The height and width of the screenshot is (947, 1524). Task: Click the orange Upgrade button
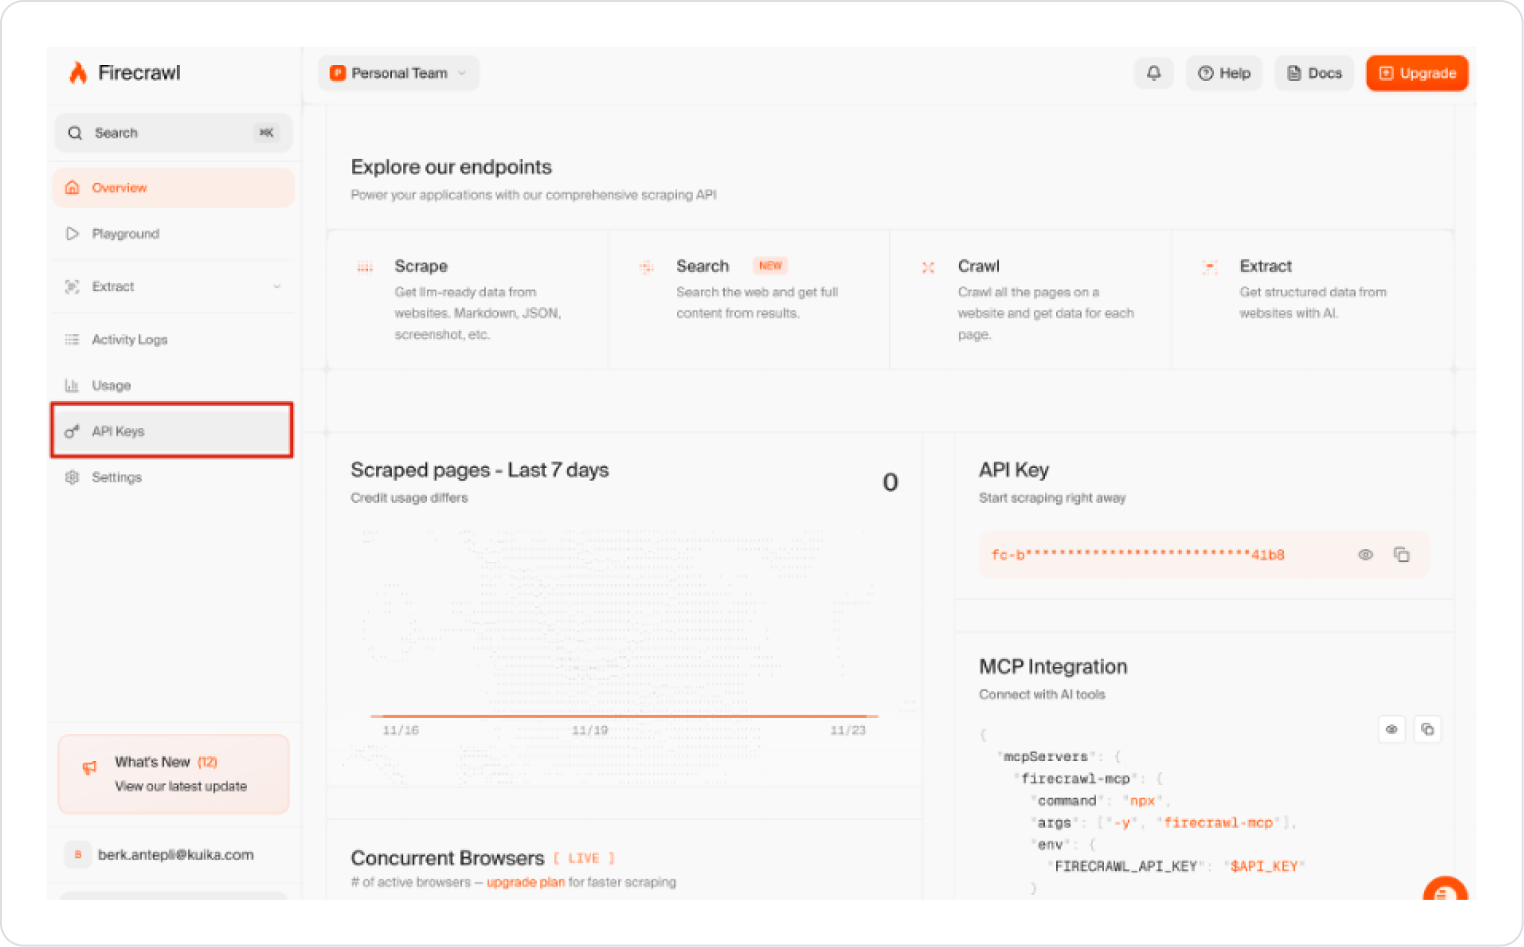pos(1417,73)
